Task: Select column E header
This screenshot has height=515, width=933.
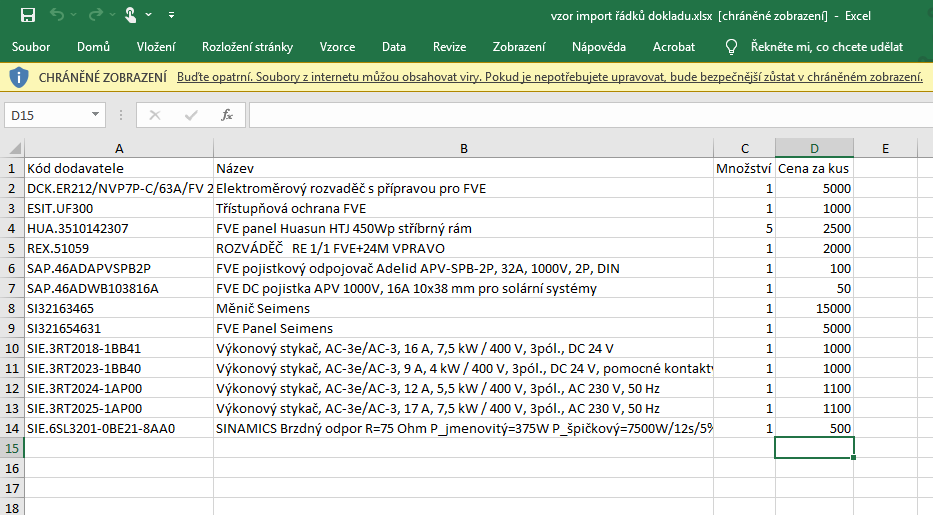Action: tap(885, 149)
